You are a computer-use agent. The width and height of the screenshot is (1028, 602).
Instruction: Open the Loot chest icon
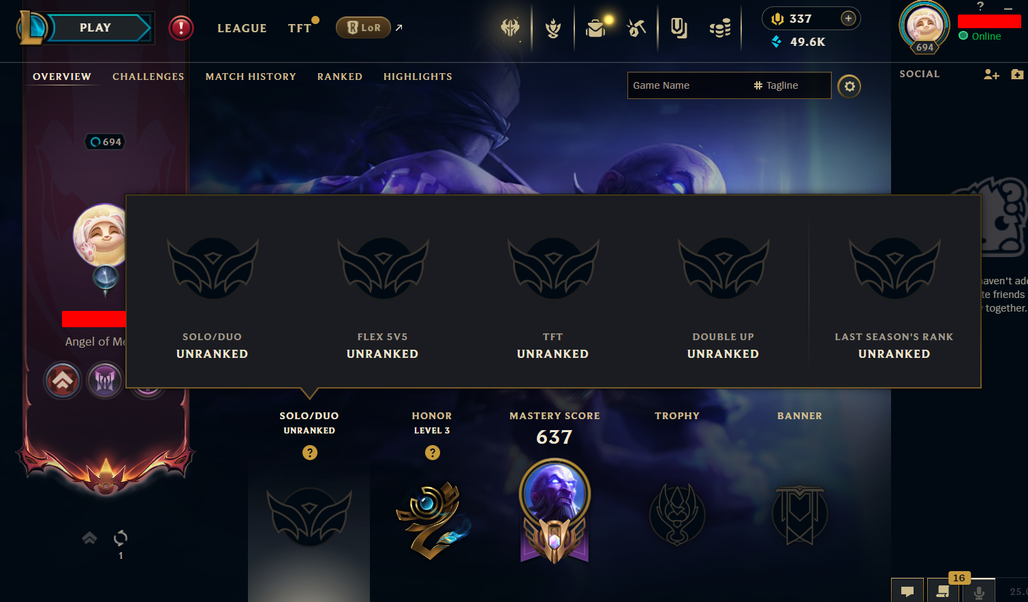click(595, 28)
